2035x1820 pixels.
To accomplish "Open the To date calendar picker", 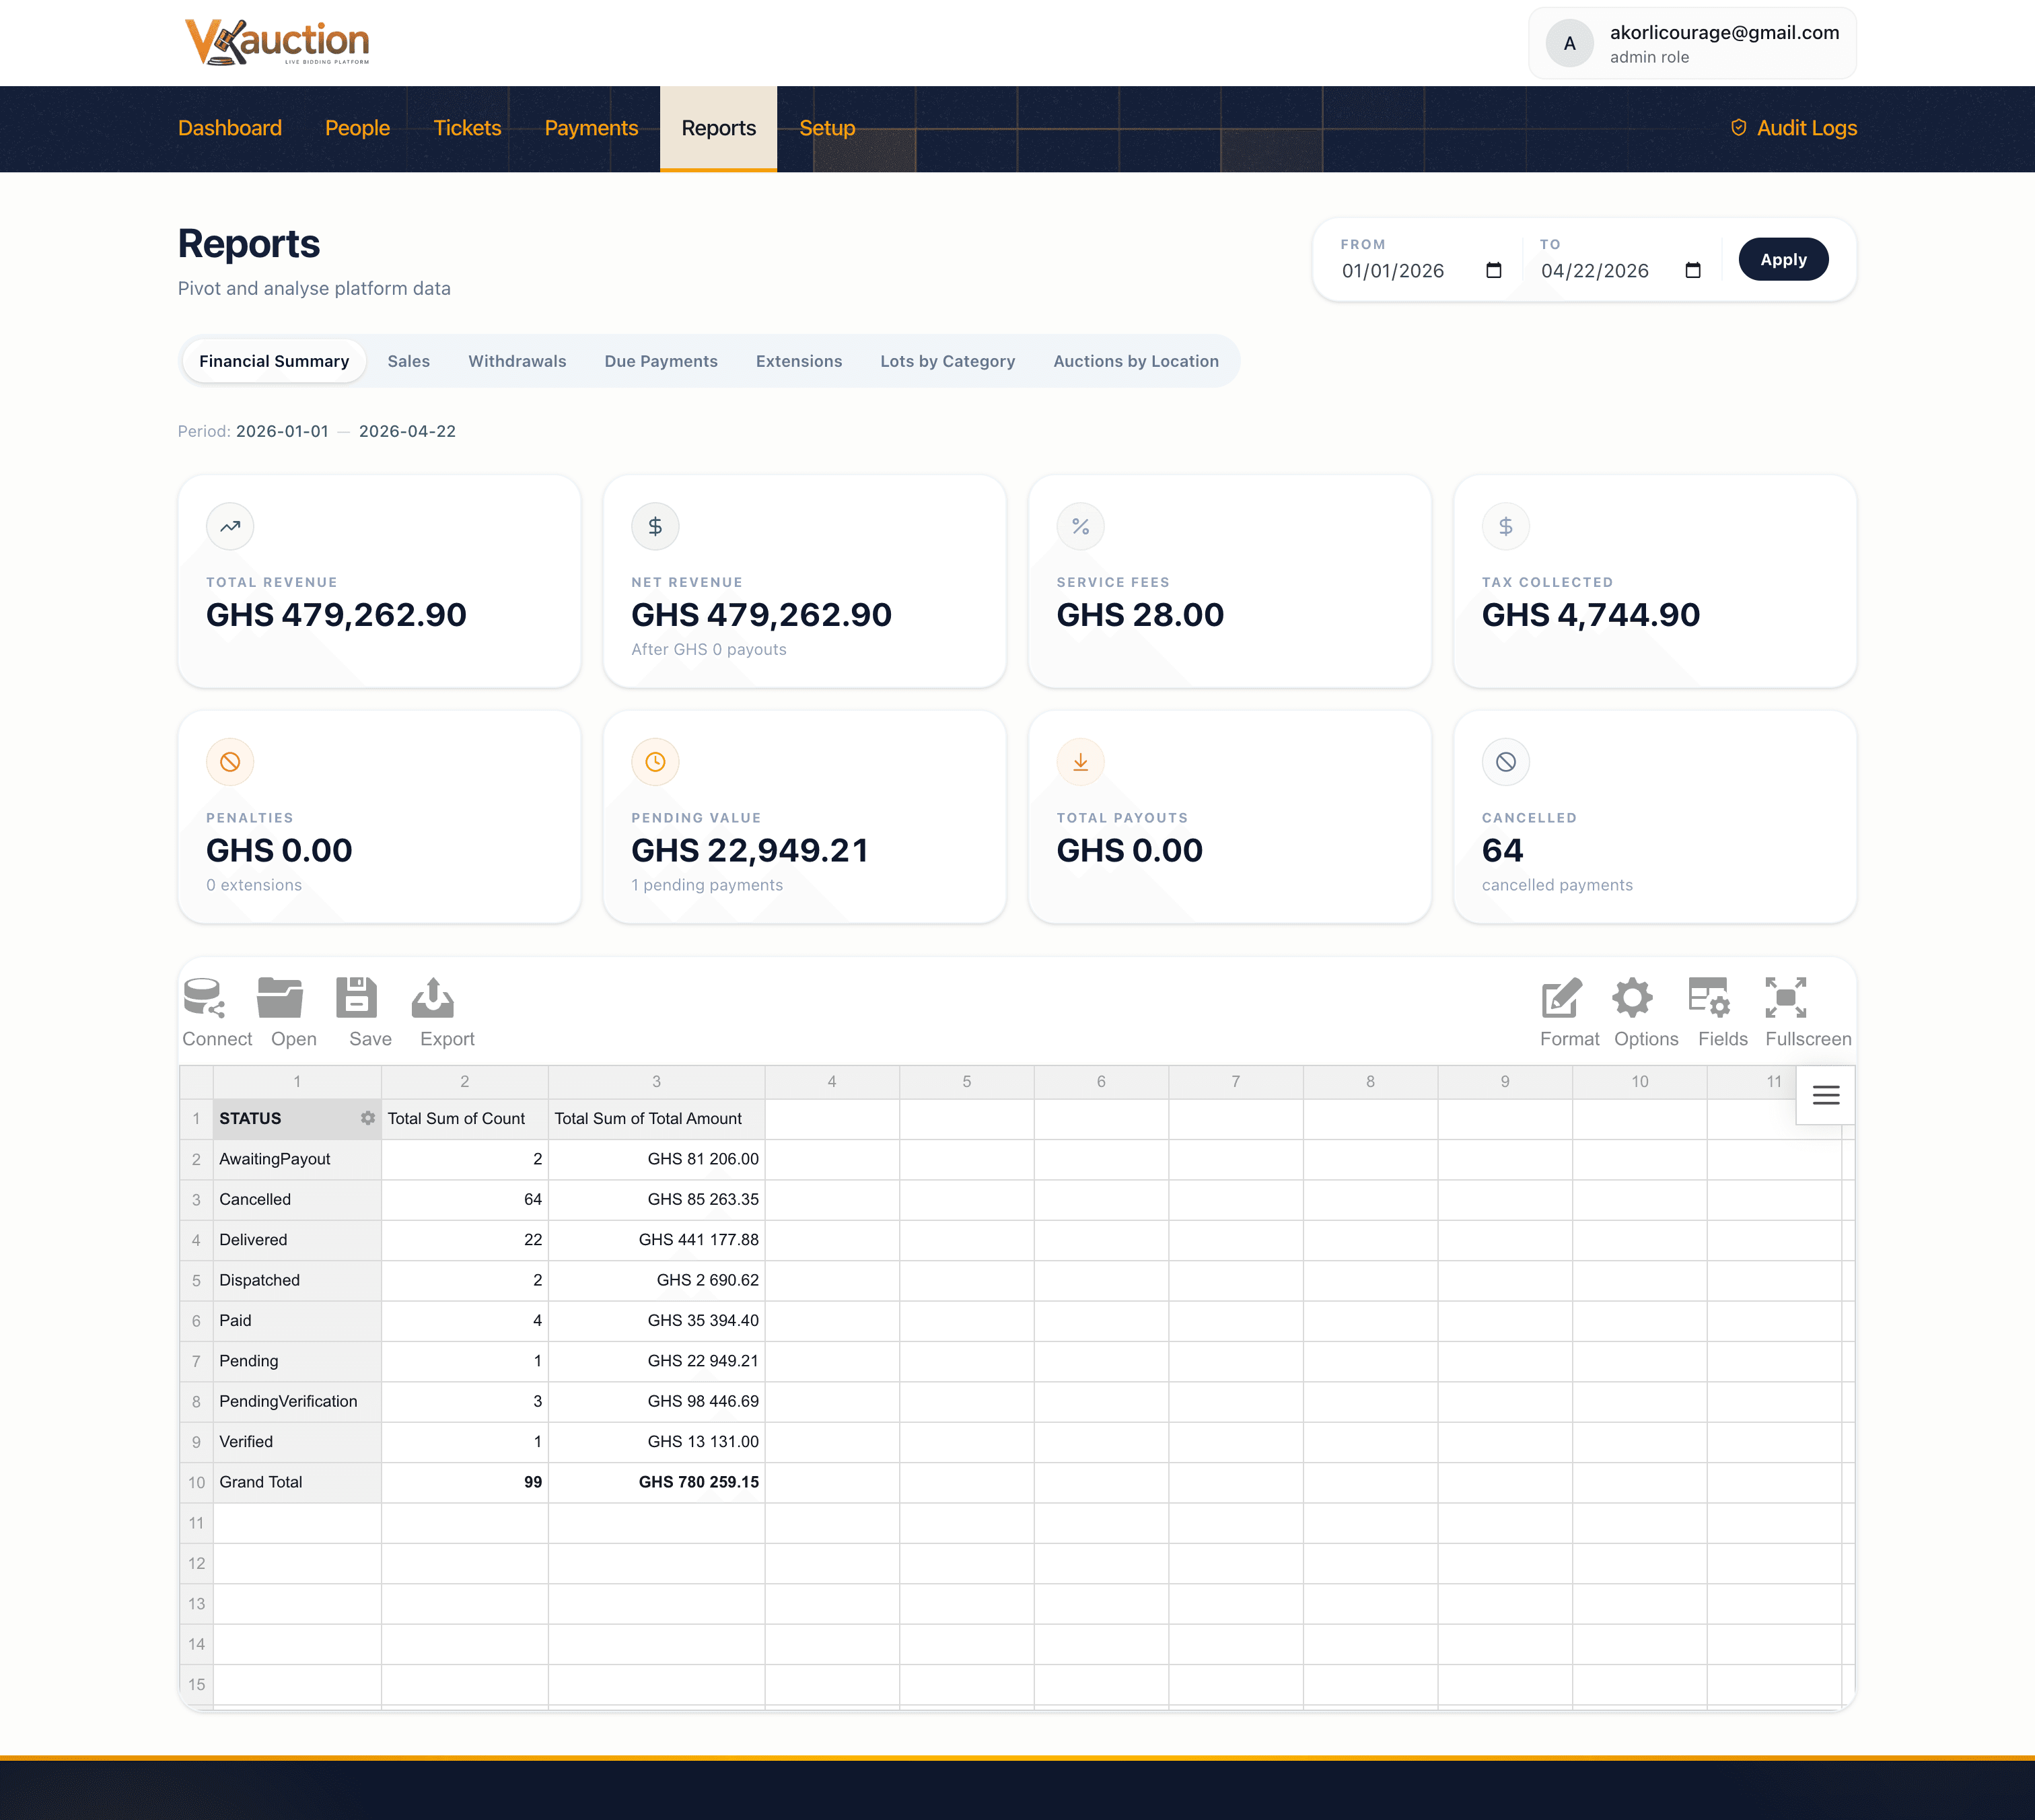I will point(1692,271).
